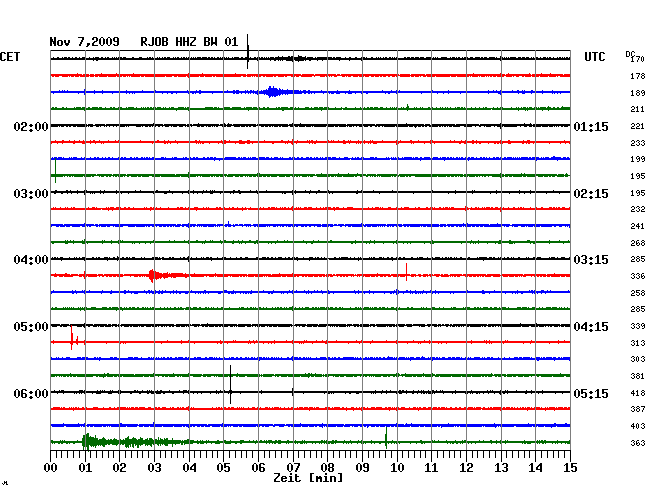
Task: Click the 12 minute axis tick label
Action: pyautogui.click(x=466, y=467)
